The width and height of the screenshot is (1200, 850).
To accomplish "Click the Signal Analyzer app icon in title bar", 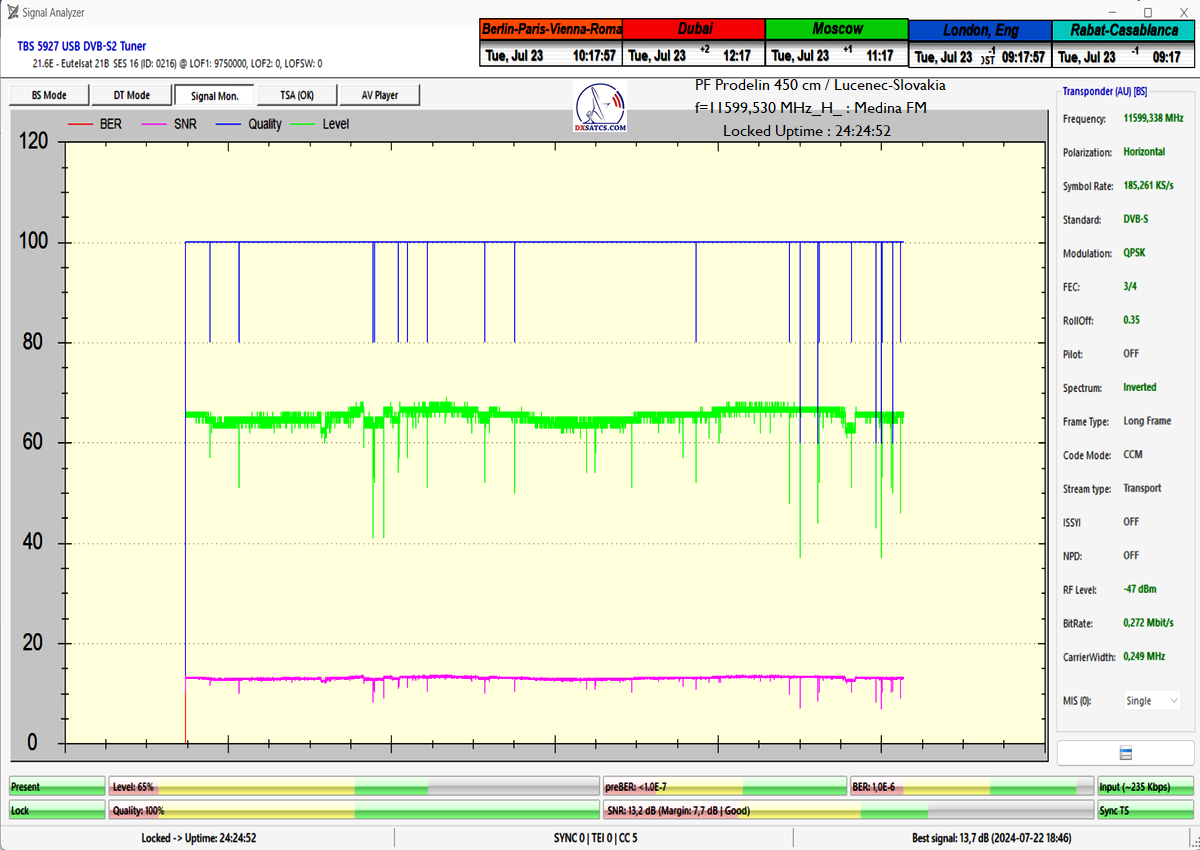I will [11, 12].
